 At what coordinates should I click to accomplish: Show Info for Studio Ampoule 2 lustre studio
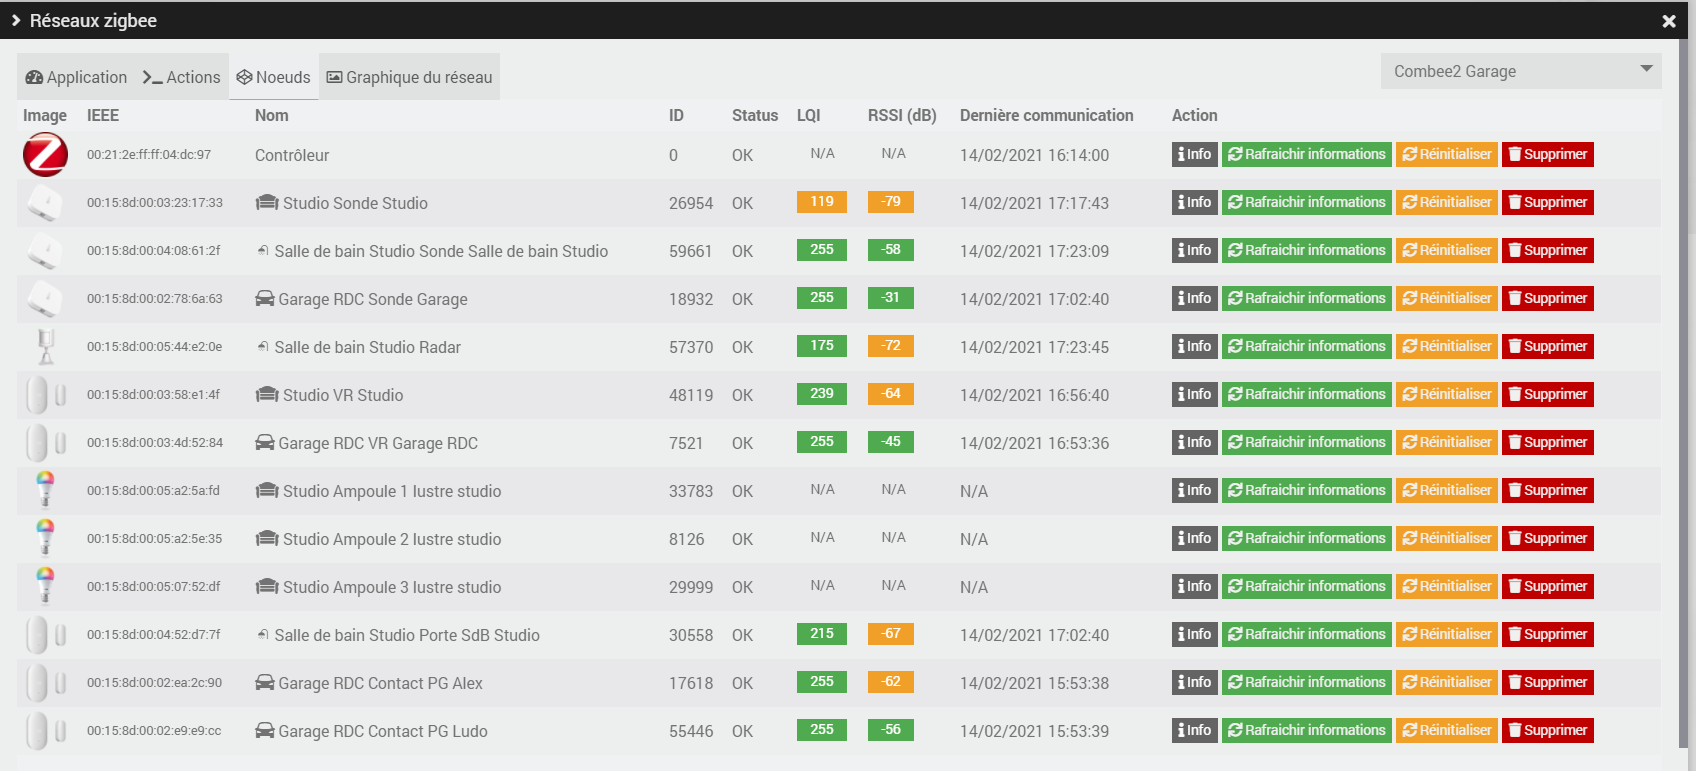[x=1195, y=538]
